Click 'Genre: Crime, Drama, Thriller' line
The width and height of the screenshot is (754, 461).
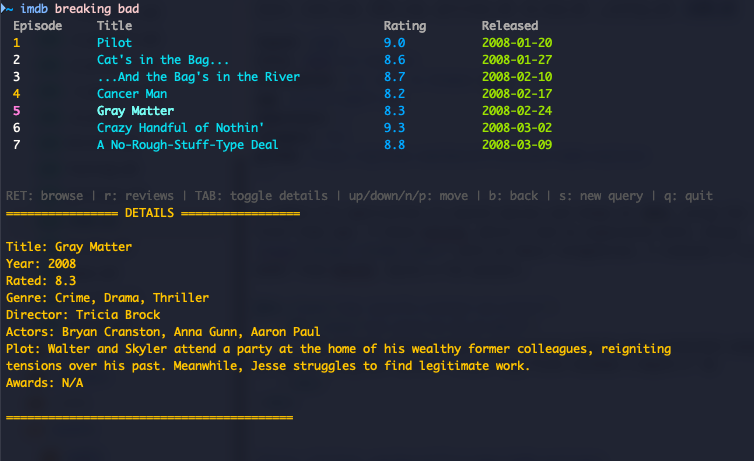(107, 298)
